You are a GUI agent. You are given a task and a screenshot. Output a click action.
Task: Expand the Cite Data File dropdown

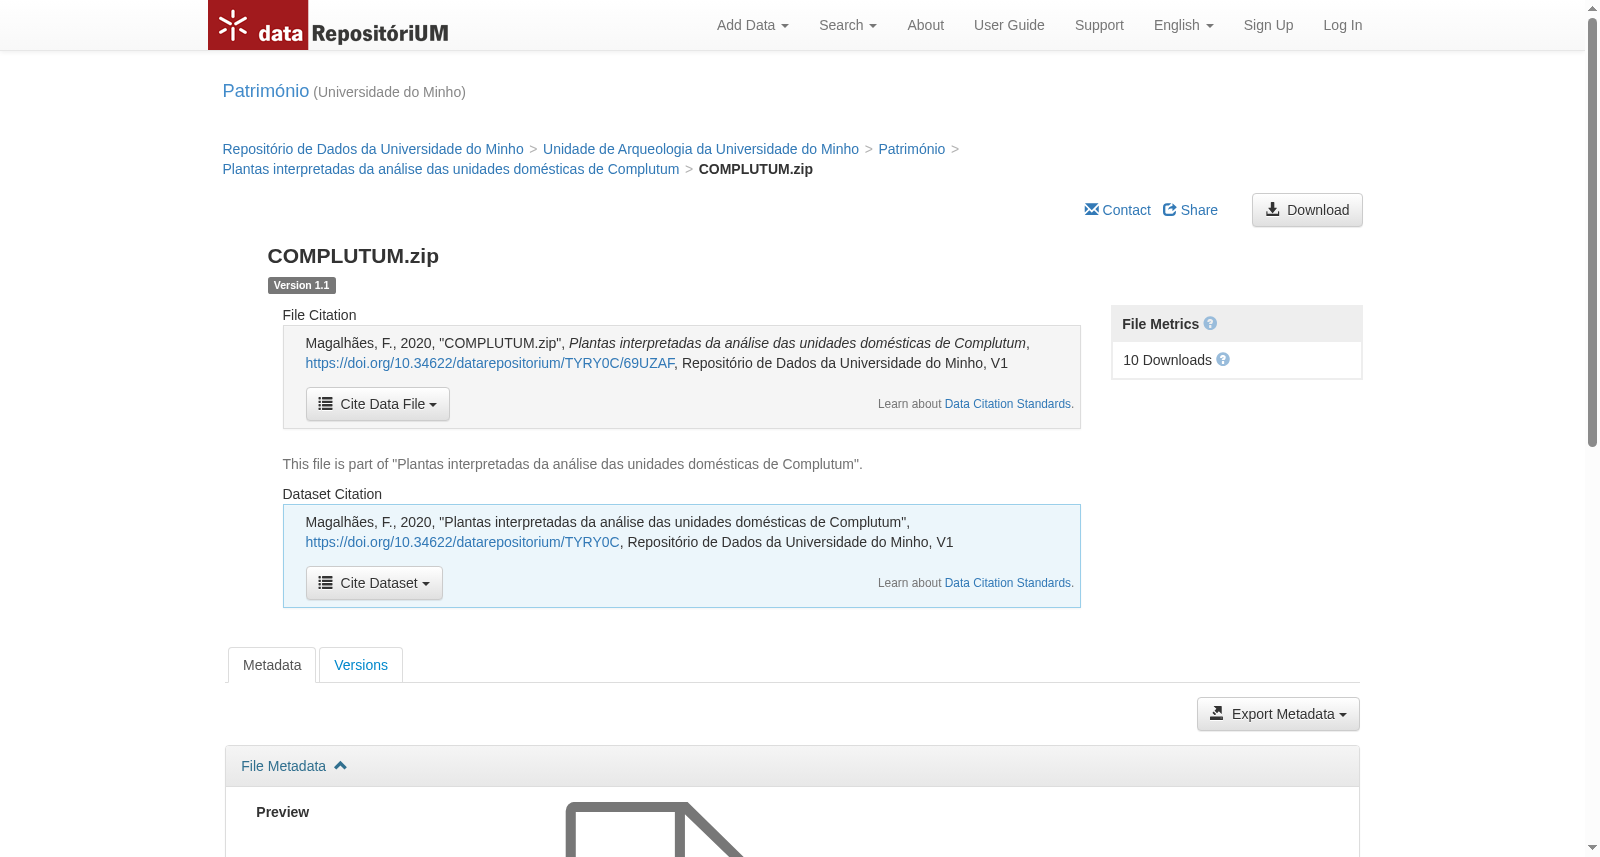[378, 404]
